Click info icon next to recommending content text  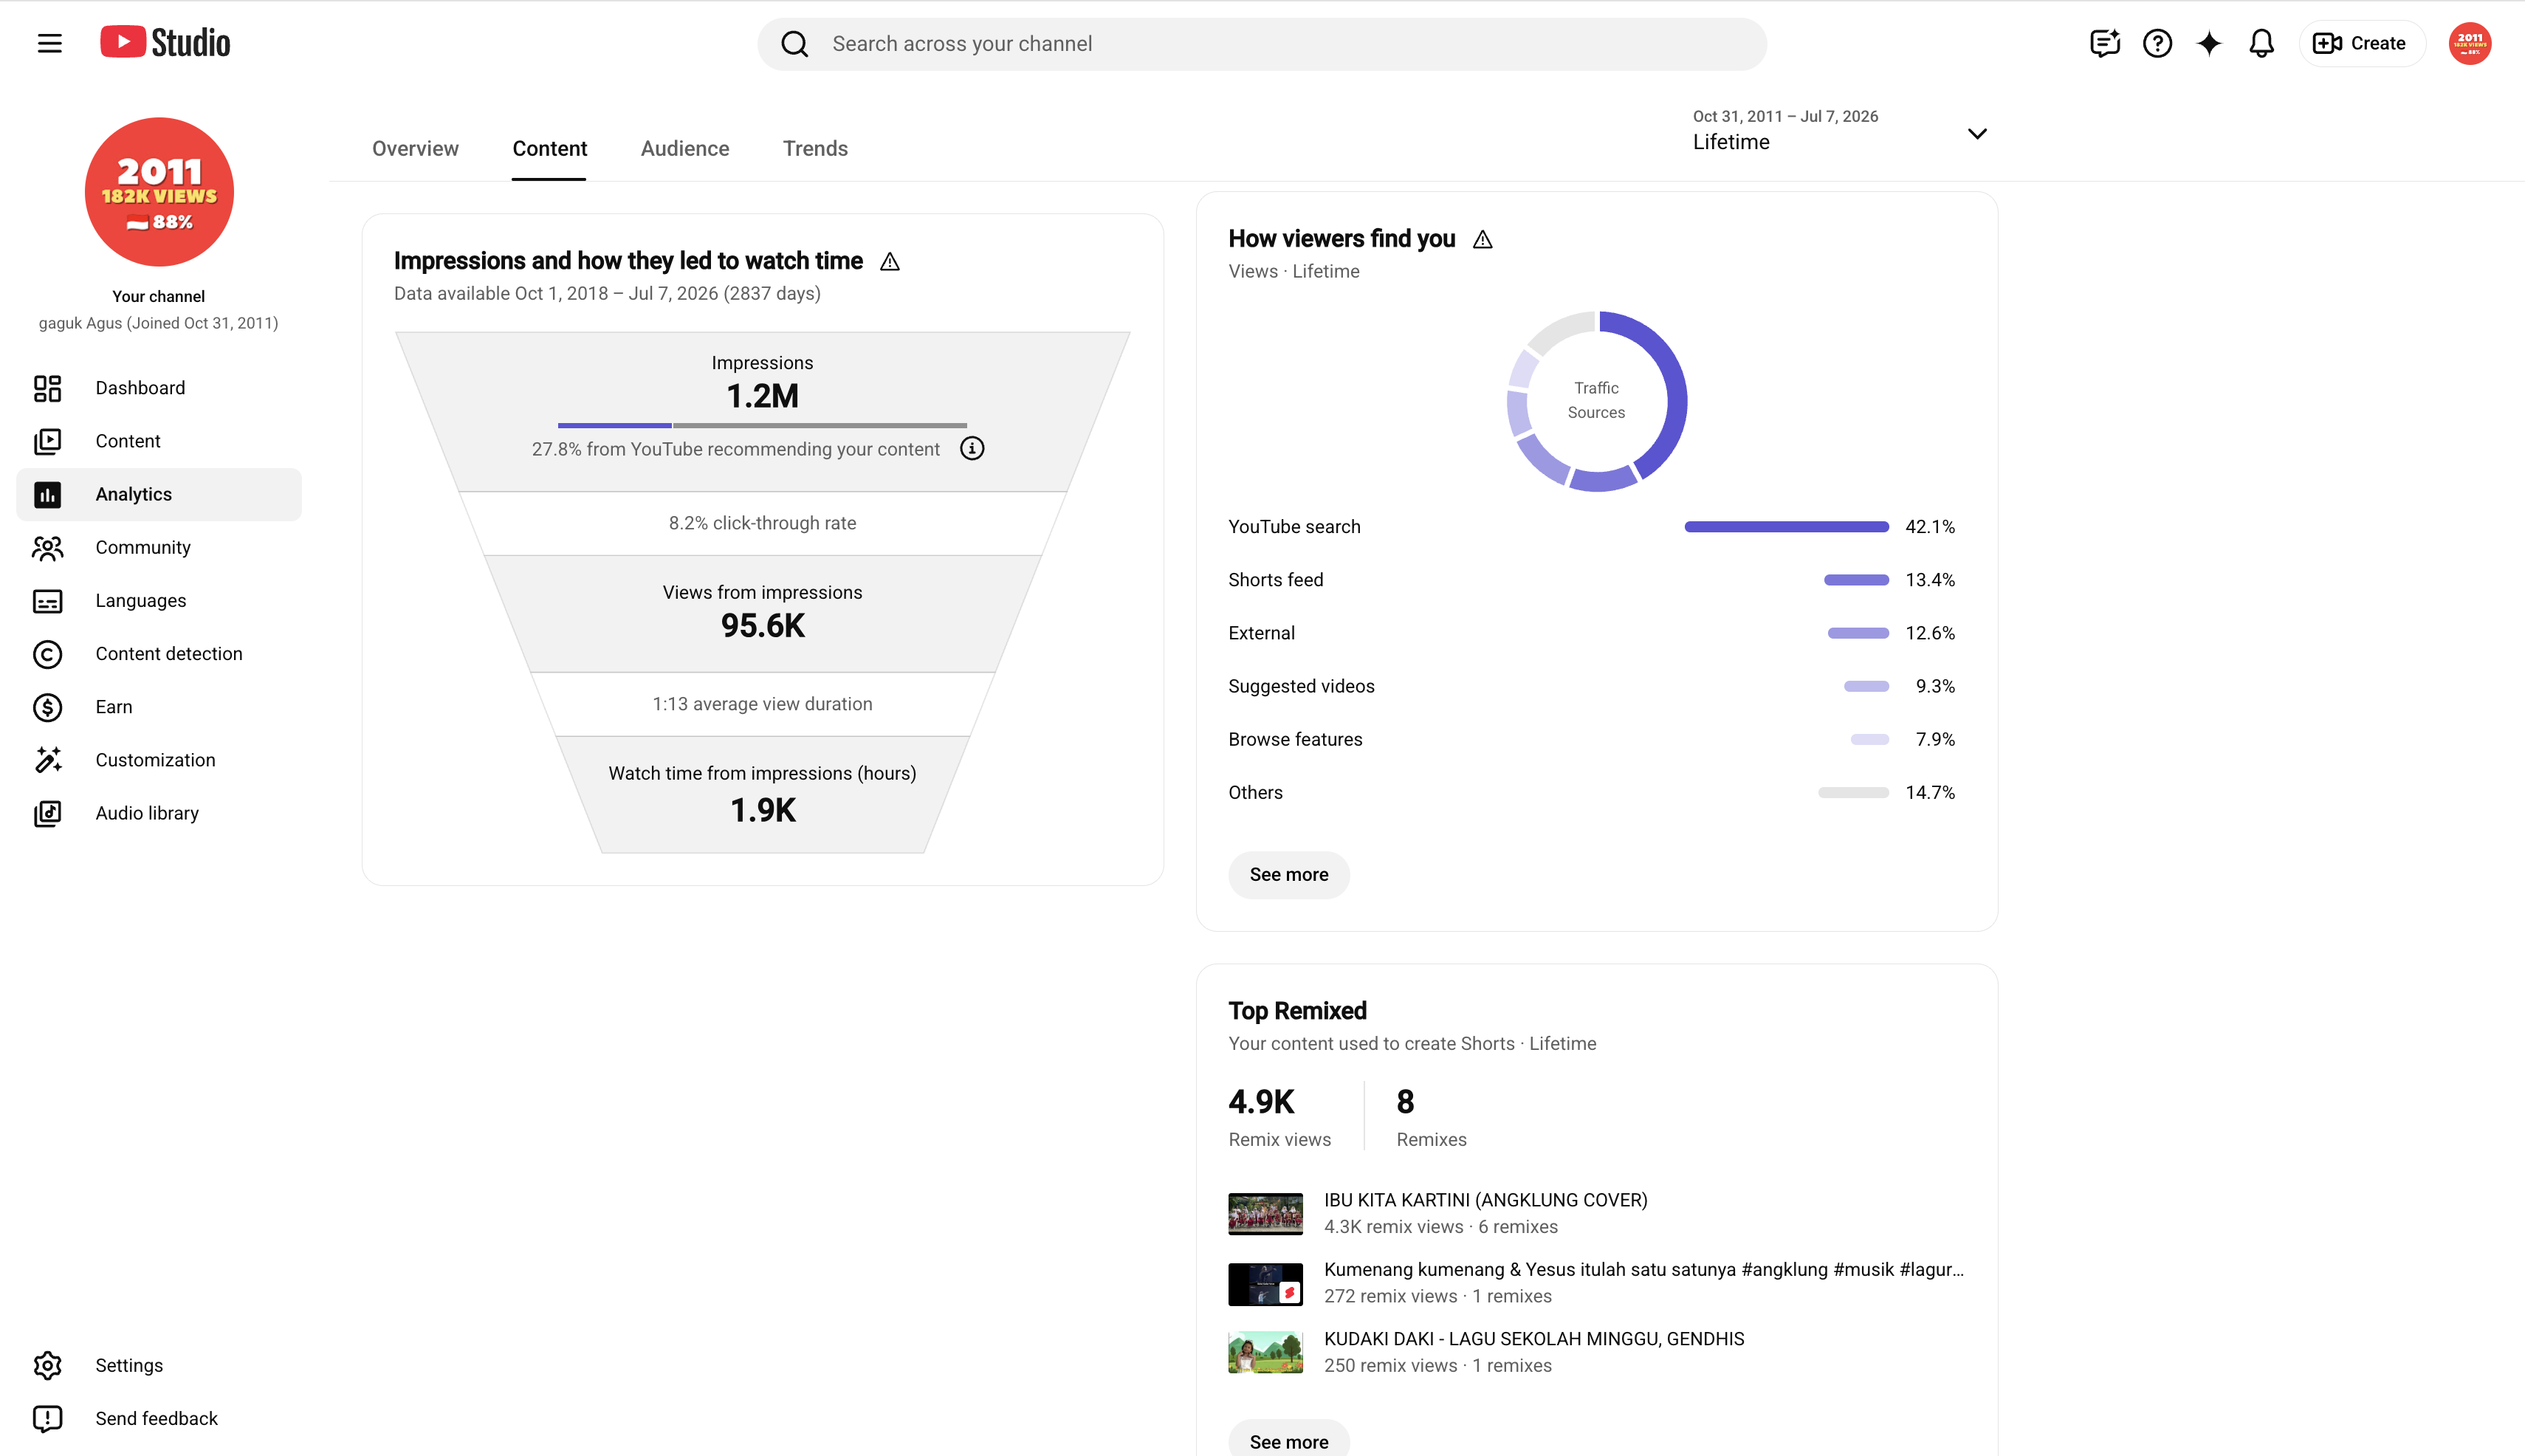coord(972,449)
